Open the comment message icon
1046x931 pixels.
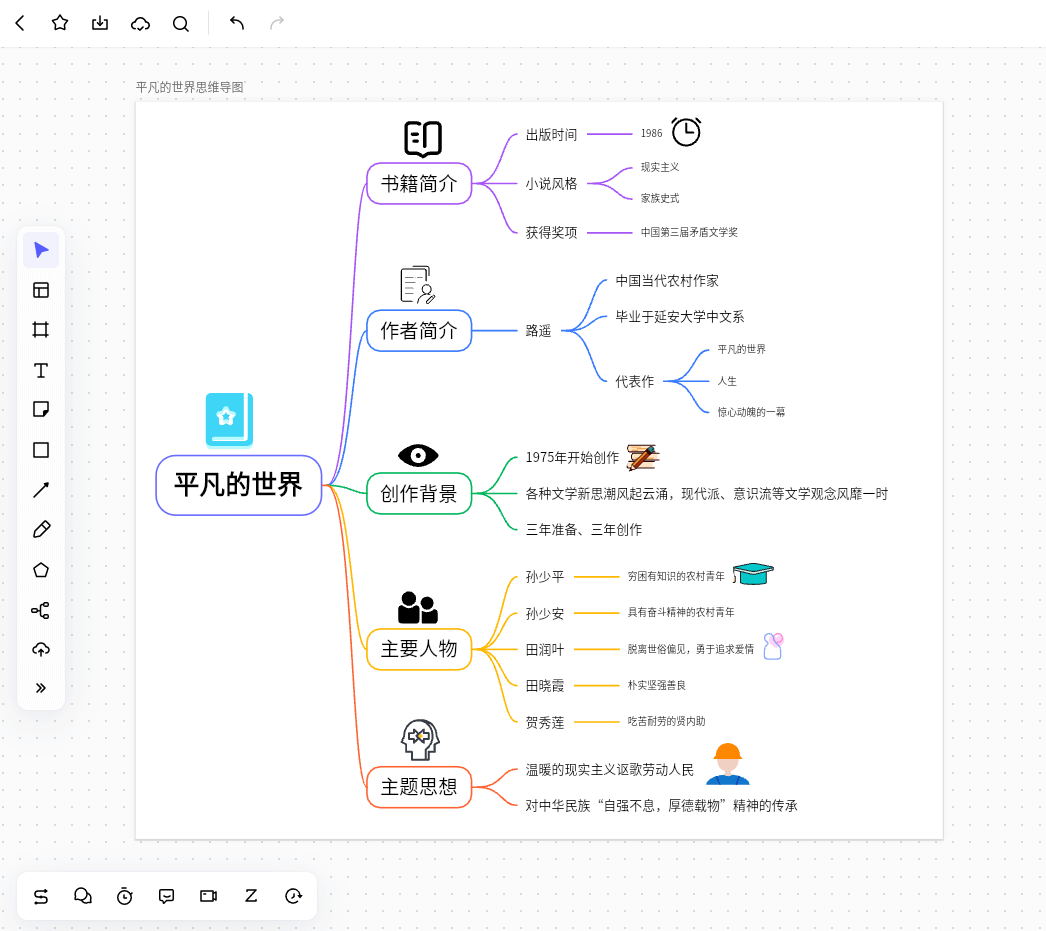click(167, 896)
